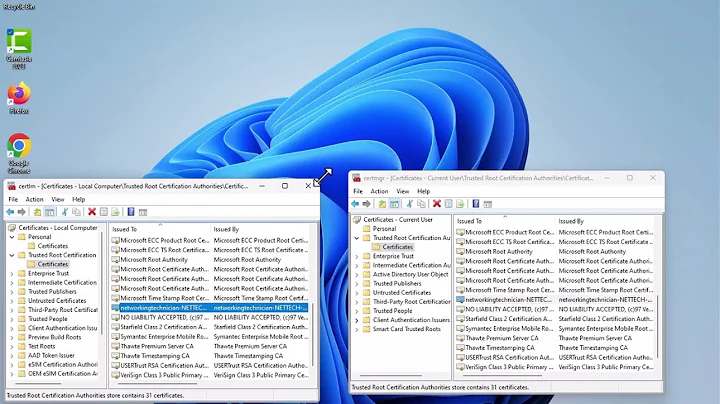Click Help icon in certlm toolbar

click(x=131, y=212)
